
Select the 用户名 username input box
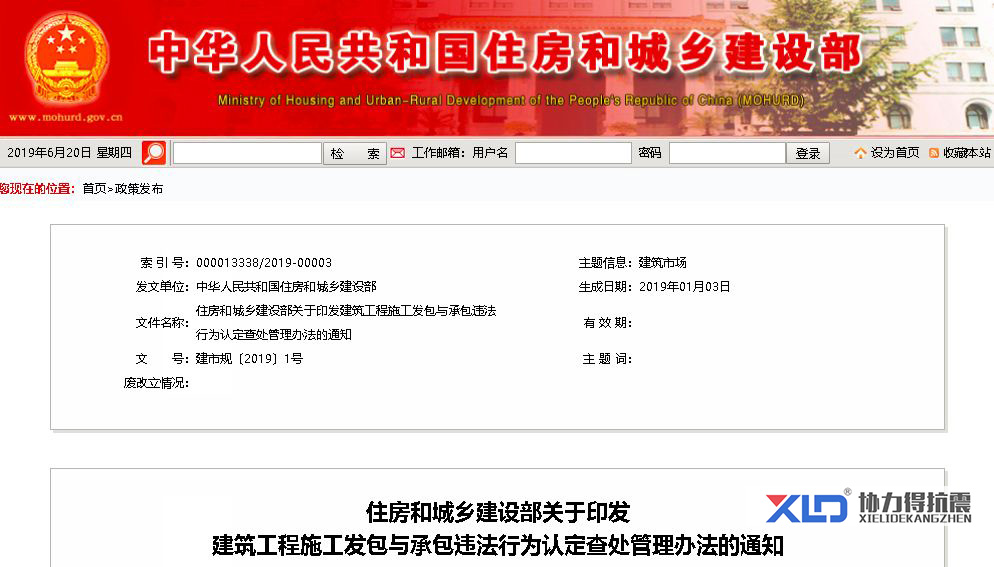coord(573,153)
